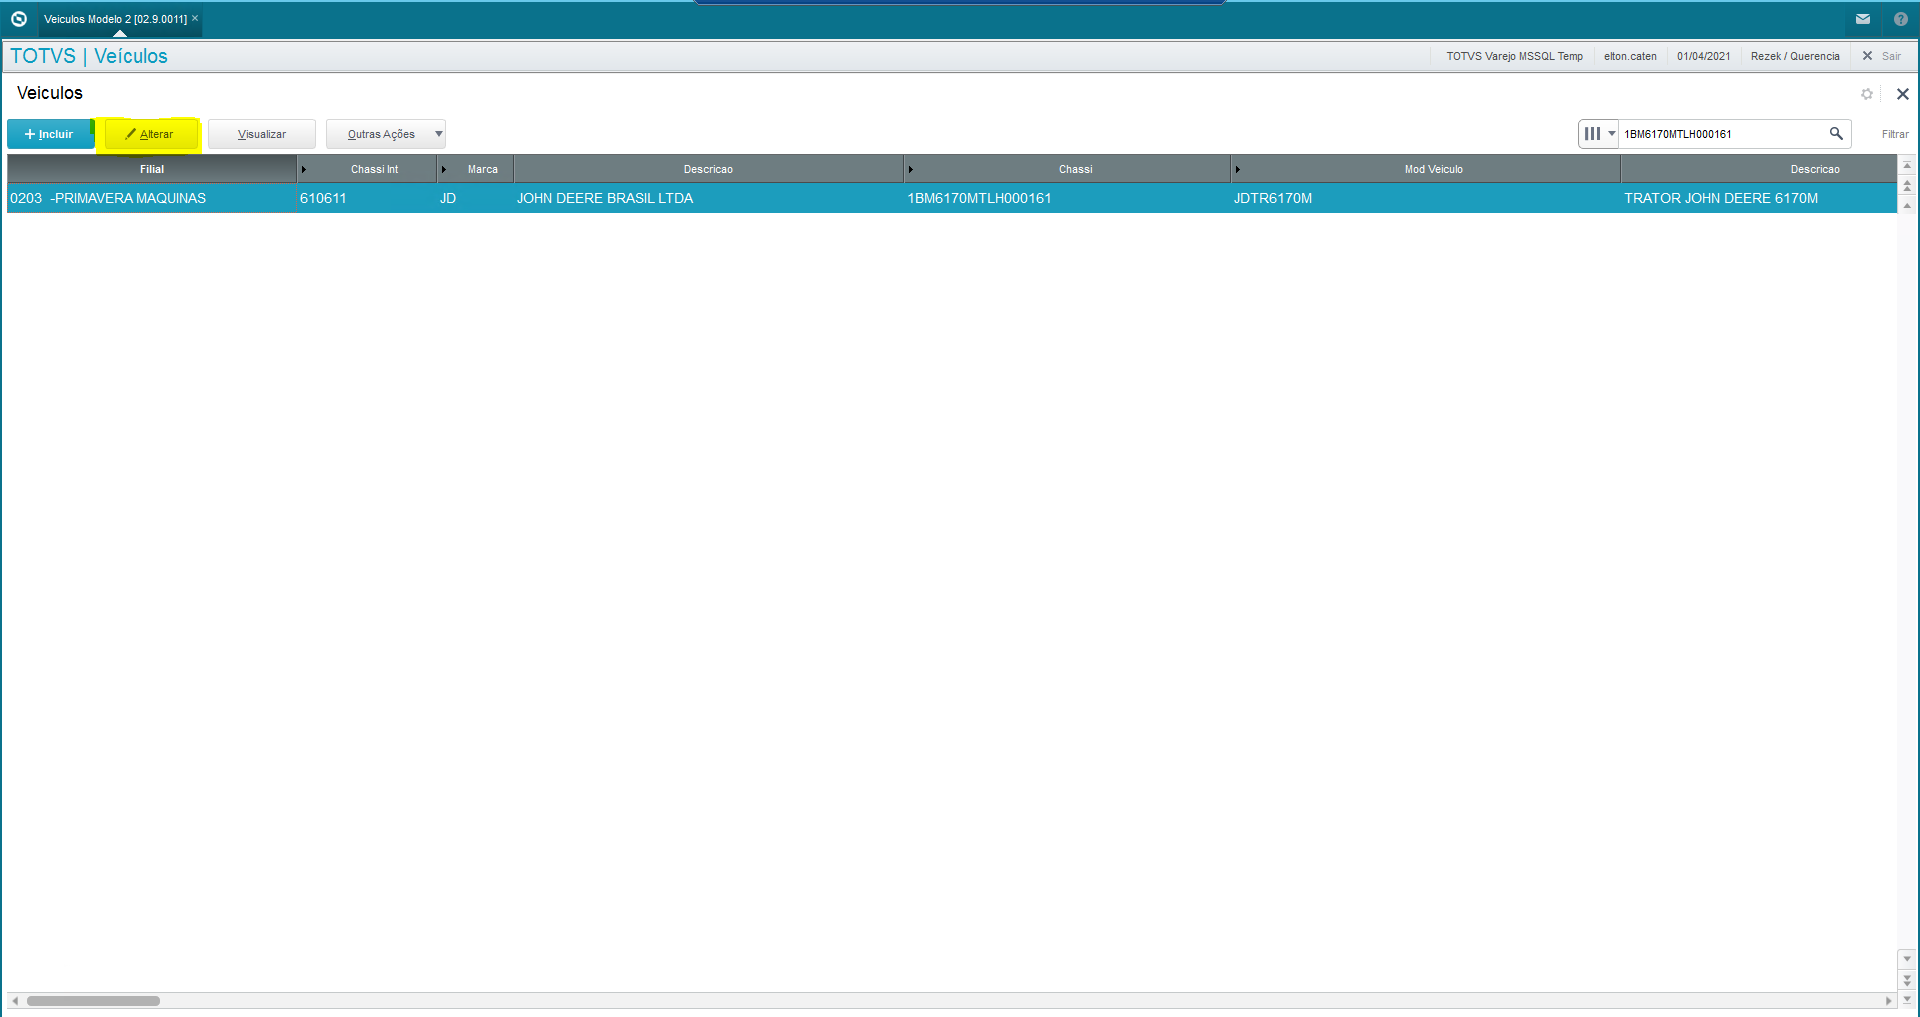1920x1017 pixels.
Task: Click the Chassi Int column header
Action: coord(367,169)
